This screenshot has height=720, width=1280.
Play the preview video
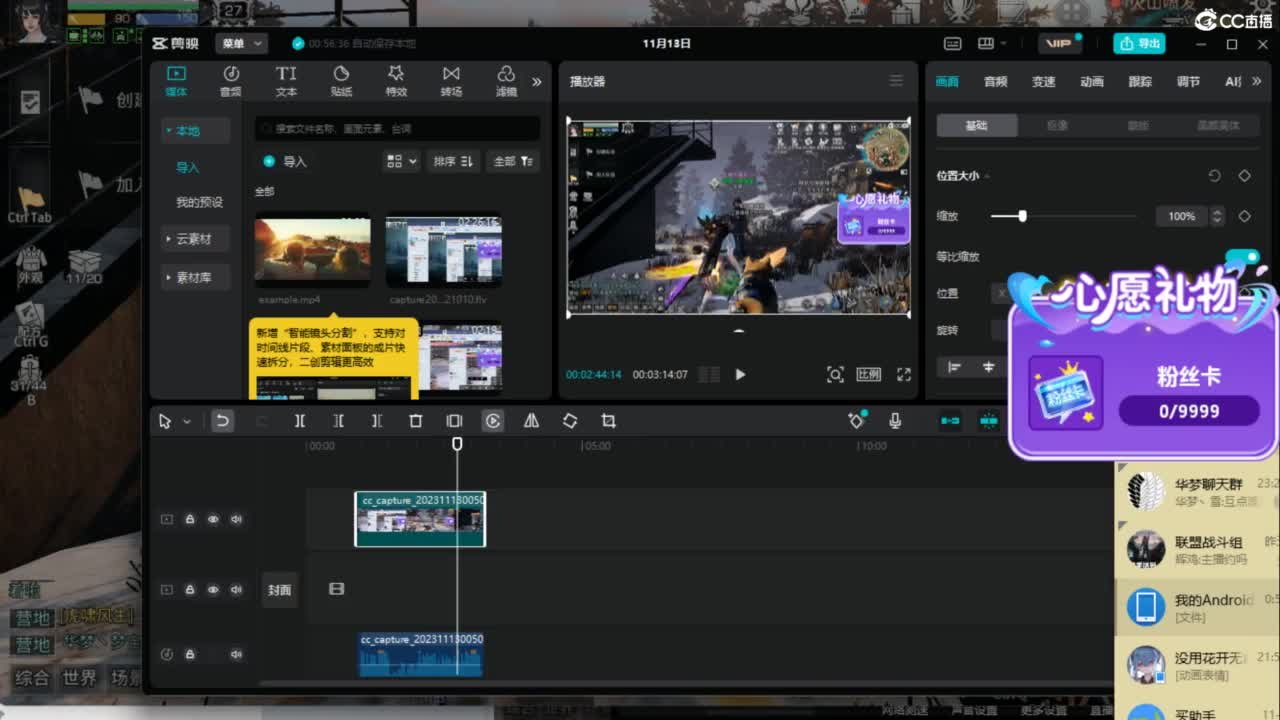[x=740, y=374]
